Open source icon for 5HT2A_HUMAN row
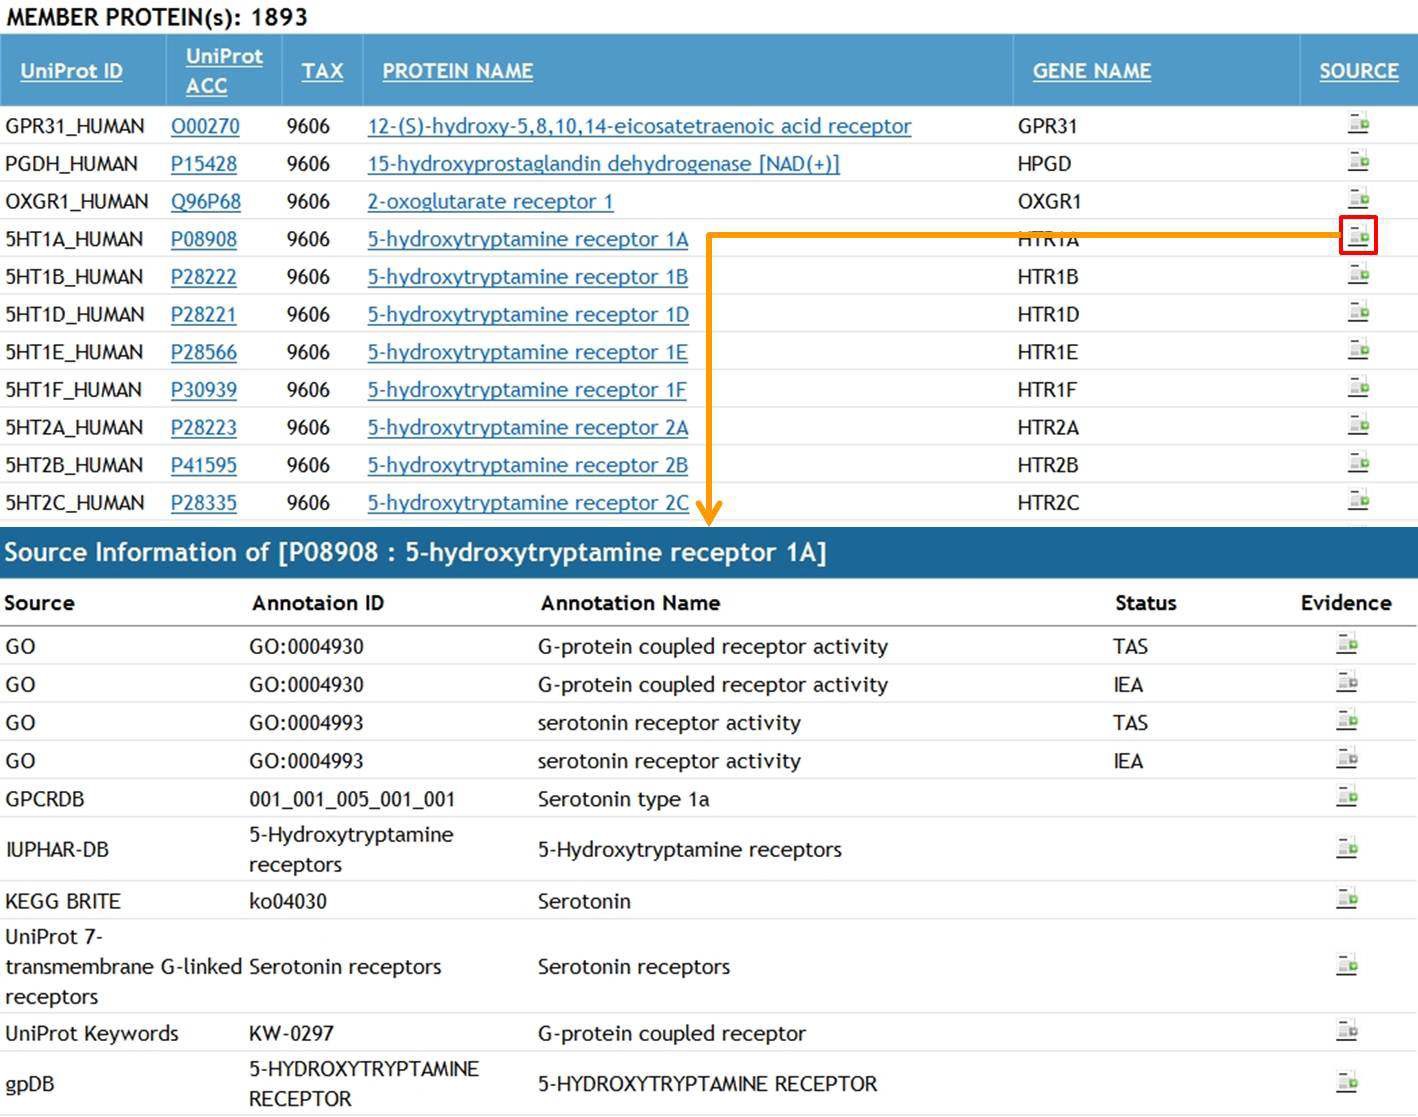 [x=1358, y=425]
